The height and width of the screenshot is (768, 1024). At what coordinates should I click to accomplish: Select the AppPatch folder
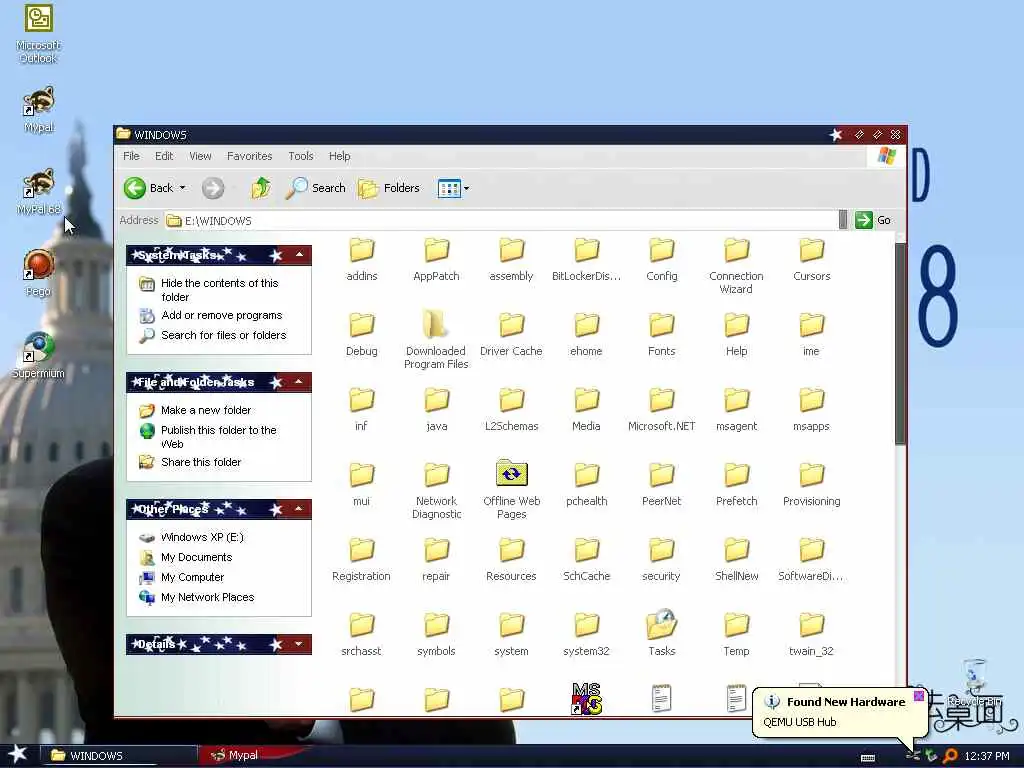pos(436,259)
